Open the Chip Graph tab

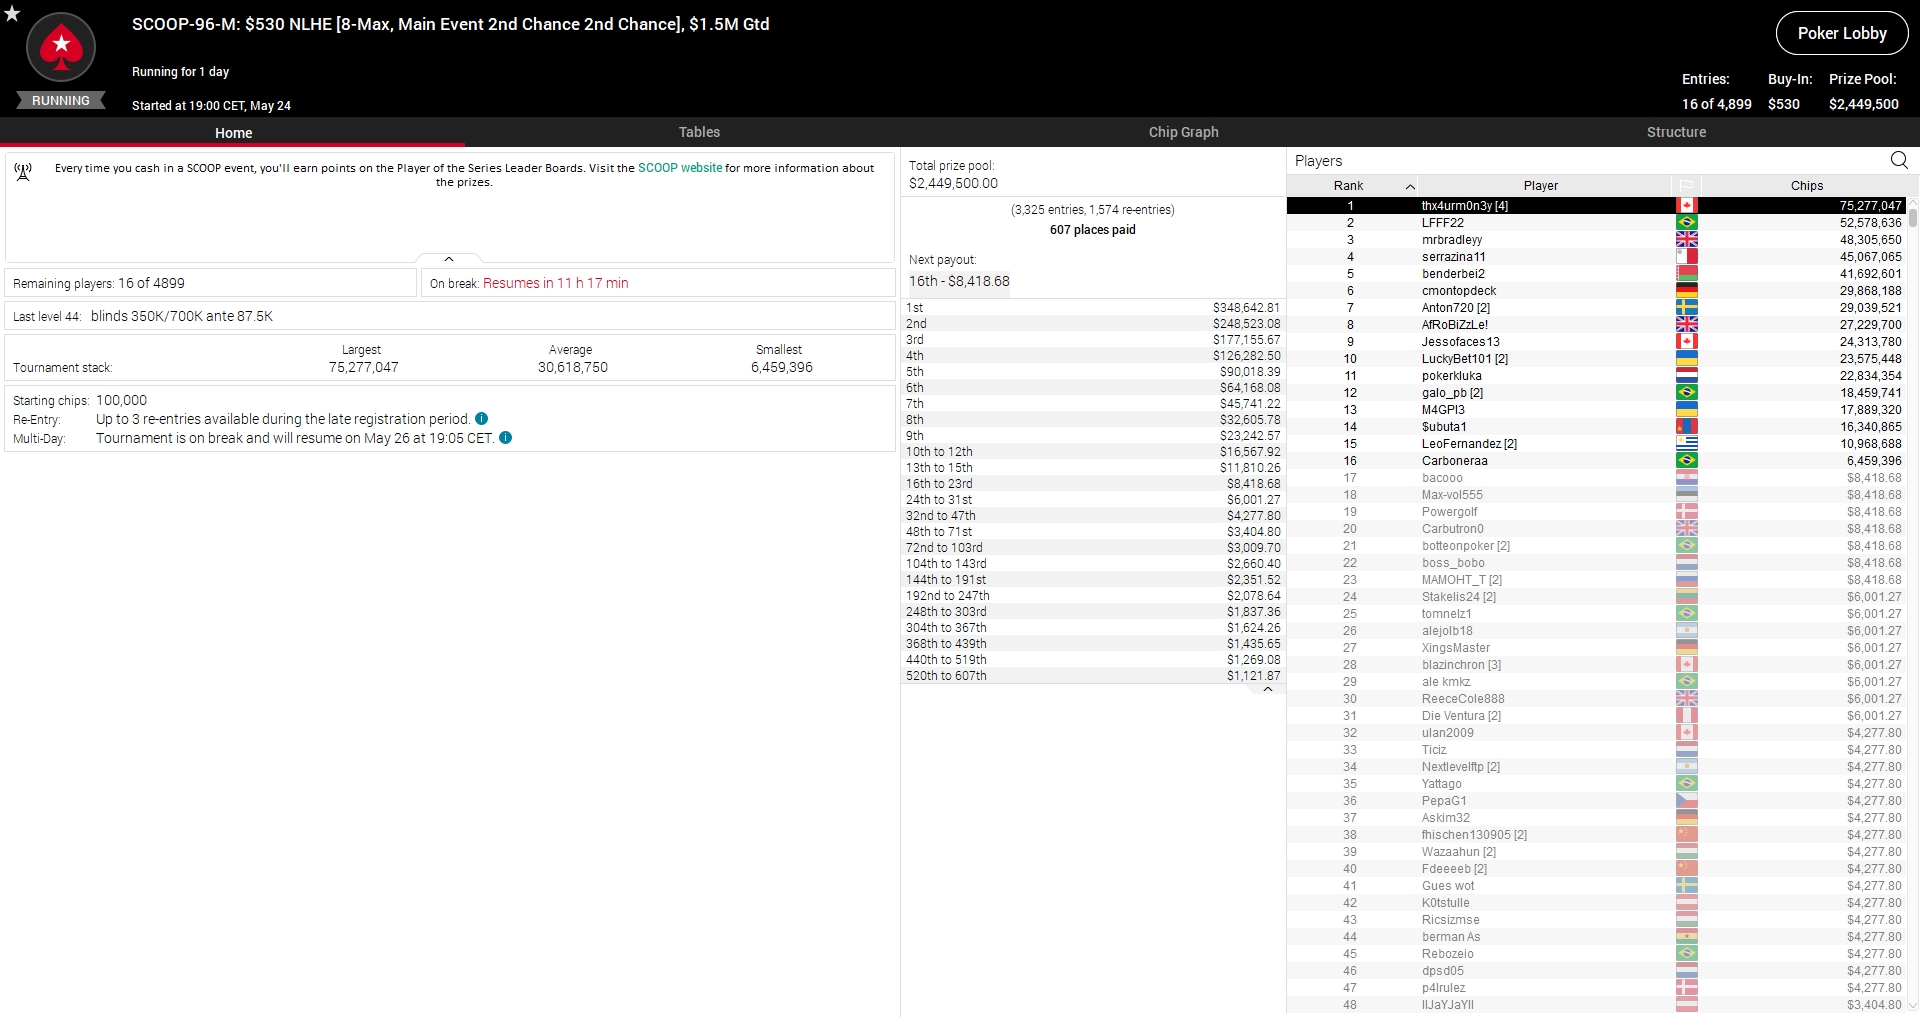1183,132
